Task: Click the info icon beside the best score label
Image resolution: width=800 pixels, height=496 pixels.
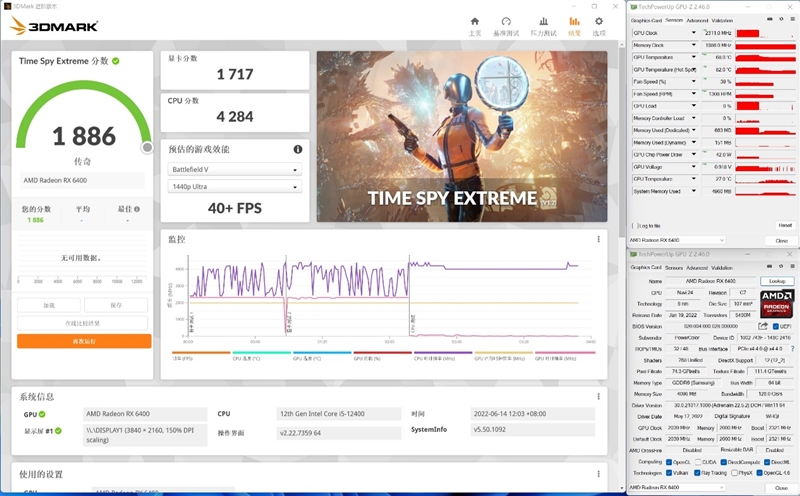Action: click(x=137, y=209)
